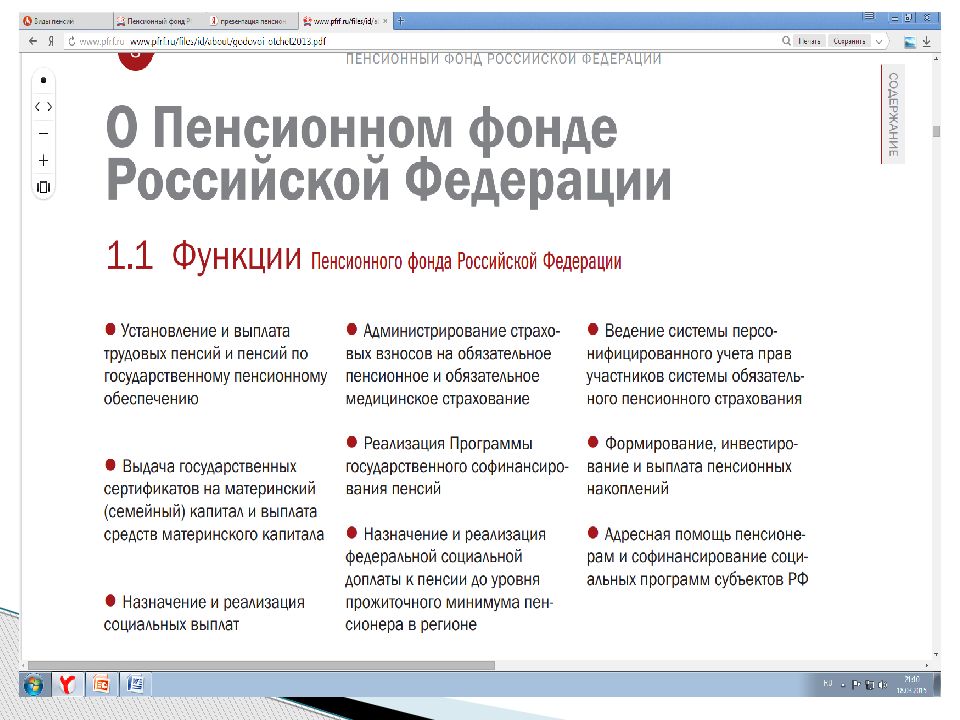Open the 'СОДЕРЖАНИЕ' side tab
This screenshot has width=960, height=720.
coord(893,114)
